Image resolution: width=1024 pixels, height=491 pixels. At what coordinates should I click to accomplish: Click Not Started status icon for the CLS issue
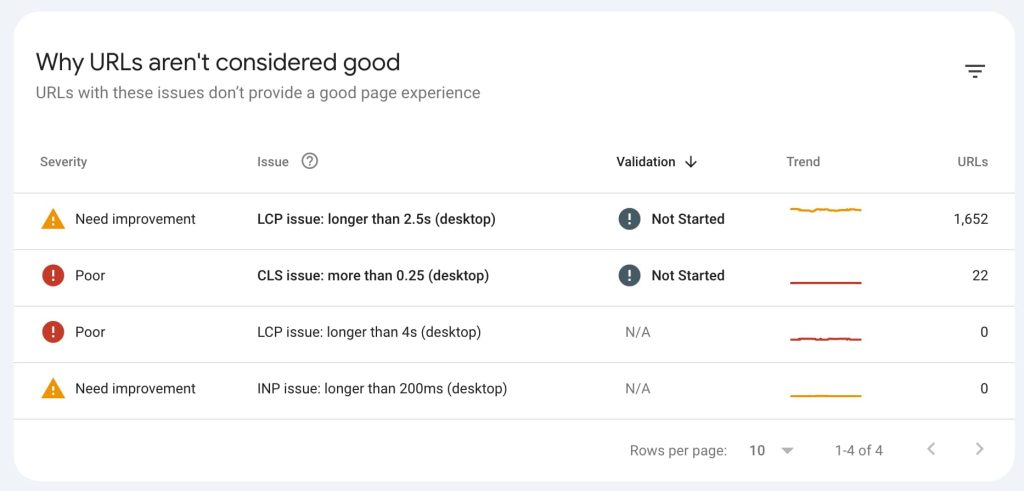coord(629,275)
